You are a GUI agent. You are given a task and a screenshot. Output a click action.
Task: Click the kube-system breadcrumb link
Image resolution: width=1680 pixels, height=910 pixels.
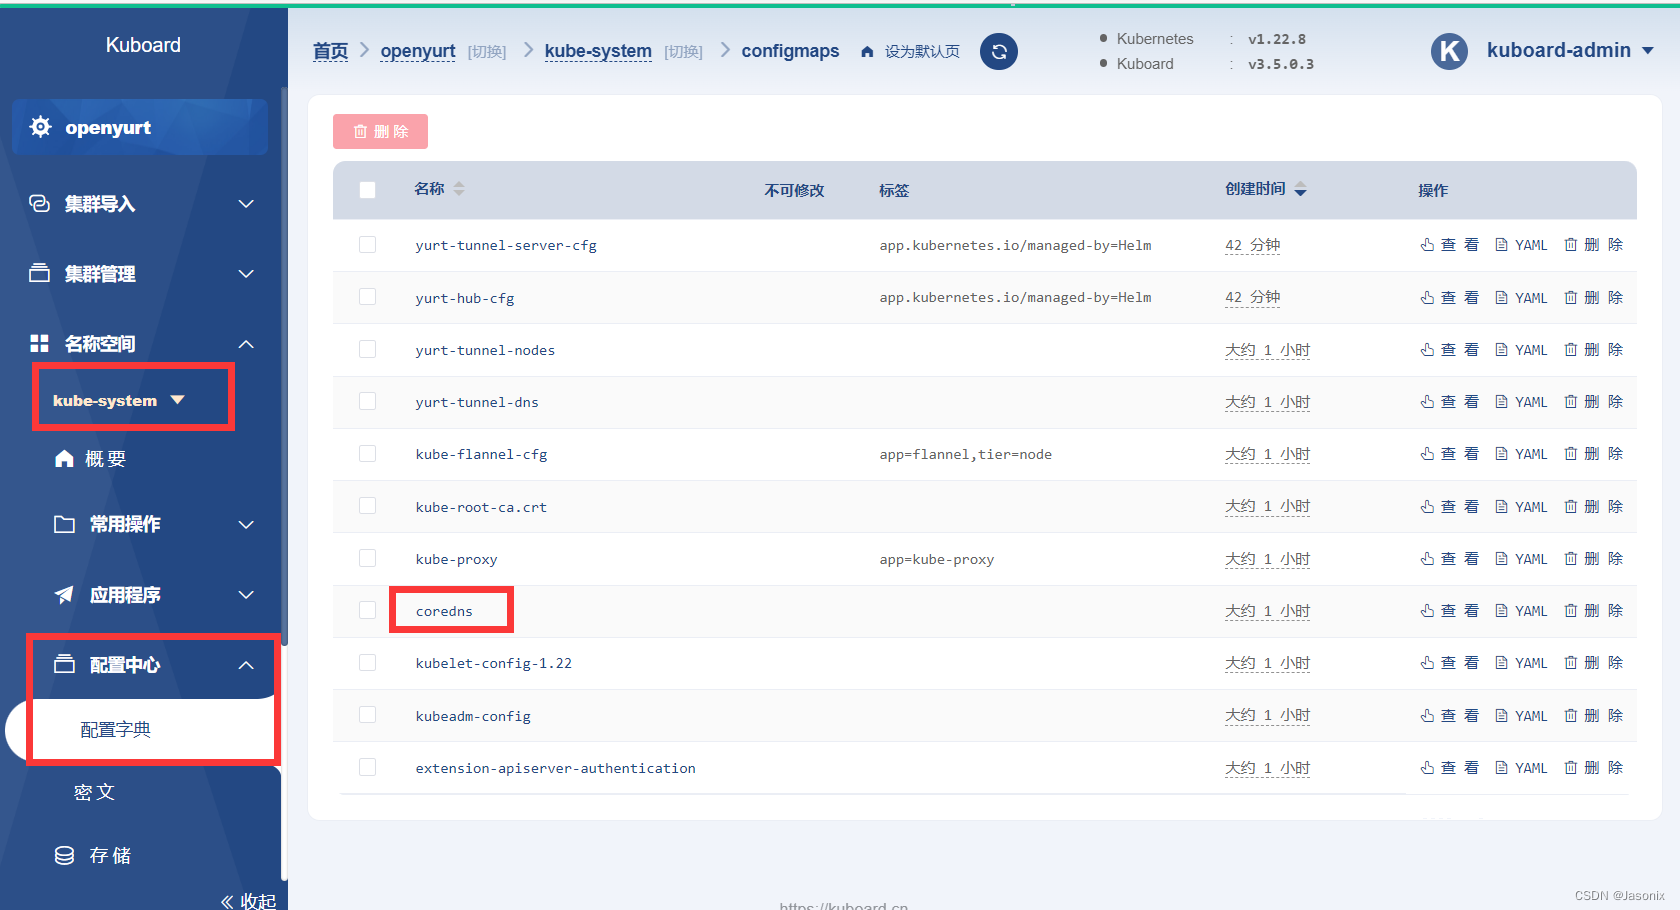(x=598, y=51)
